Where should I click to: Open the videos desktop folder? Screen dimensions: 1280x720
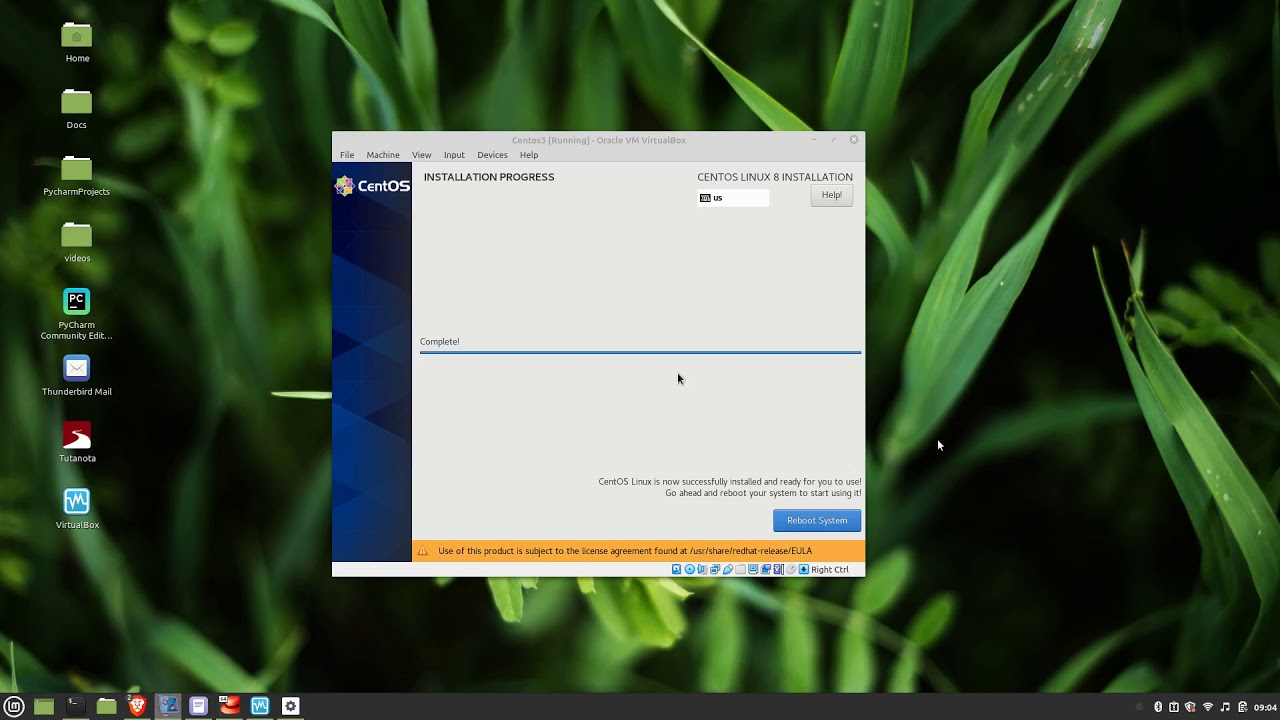point(77,244)
